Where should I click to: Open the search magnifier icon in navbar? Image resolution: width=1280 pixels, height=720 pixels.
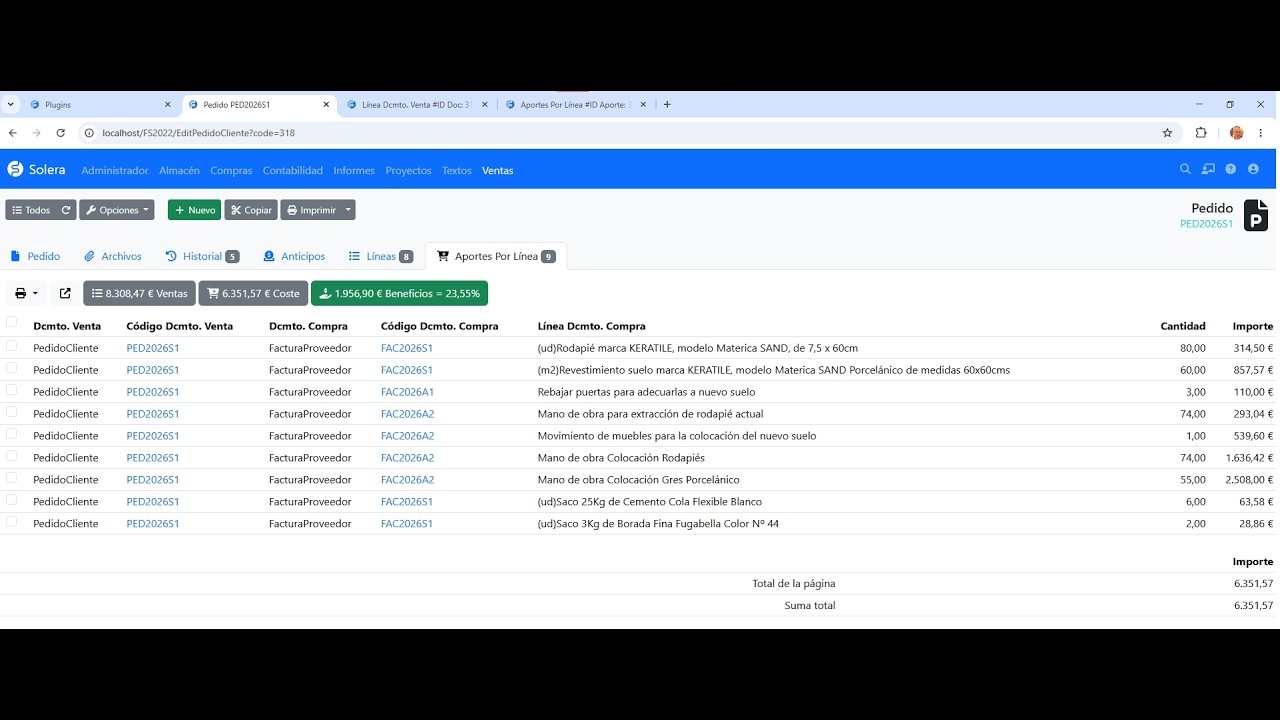pos(1185,169)
